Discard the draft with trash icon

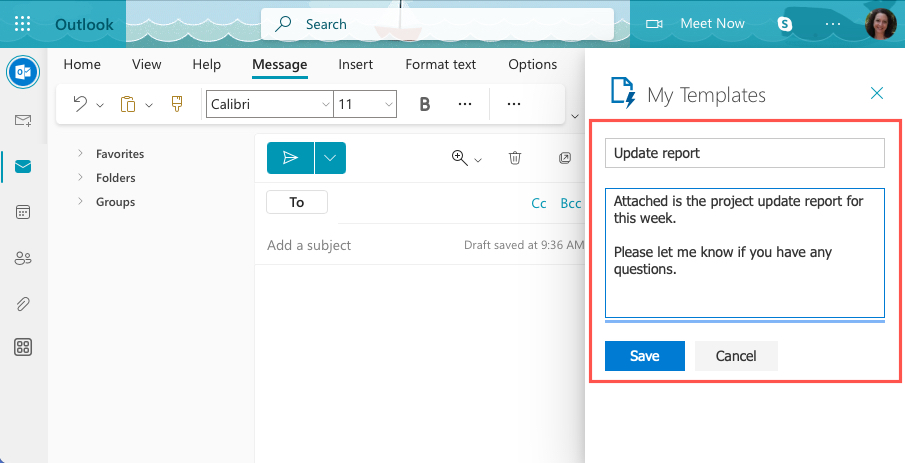pyautogui.click(x=515, y=158)
